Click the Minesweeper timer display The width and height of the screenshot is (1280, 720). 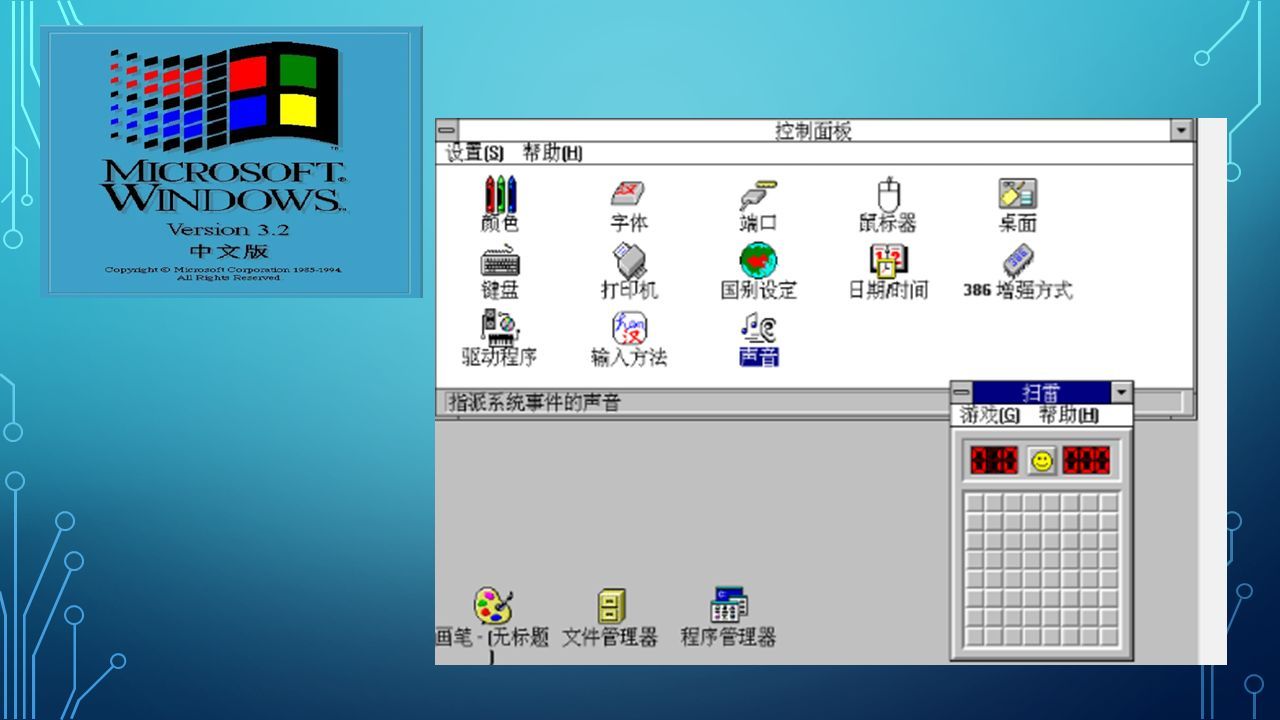1087,461
